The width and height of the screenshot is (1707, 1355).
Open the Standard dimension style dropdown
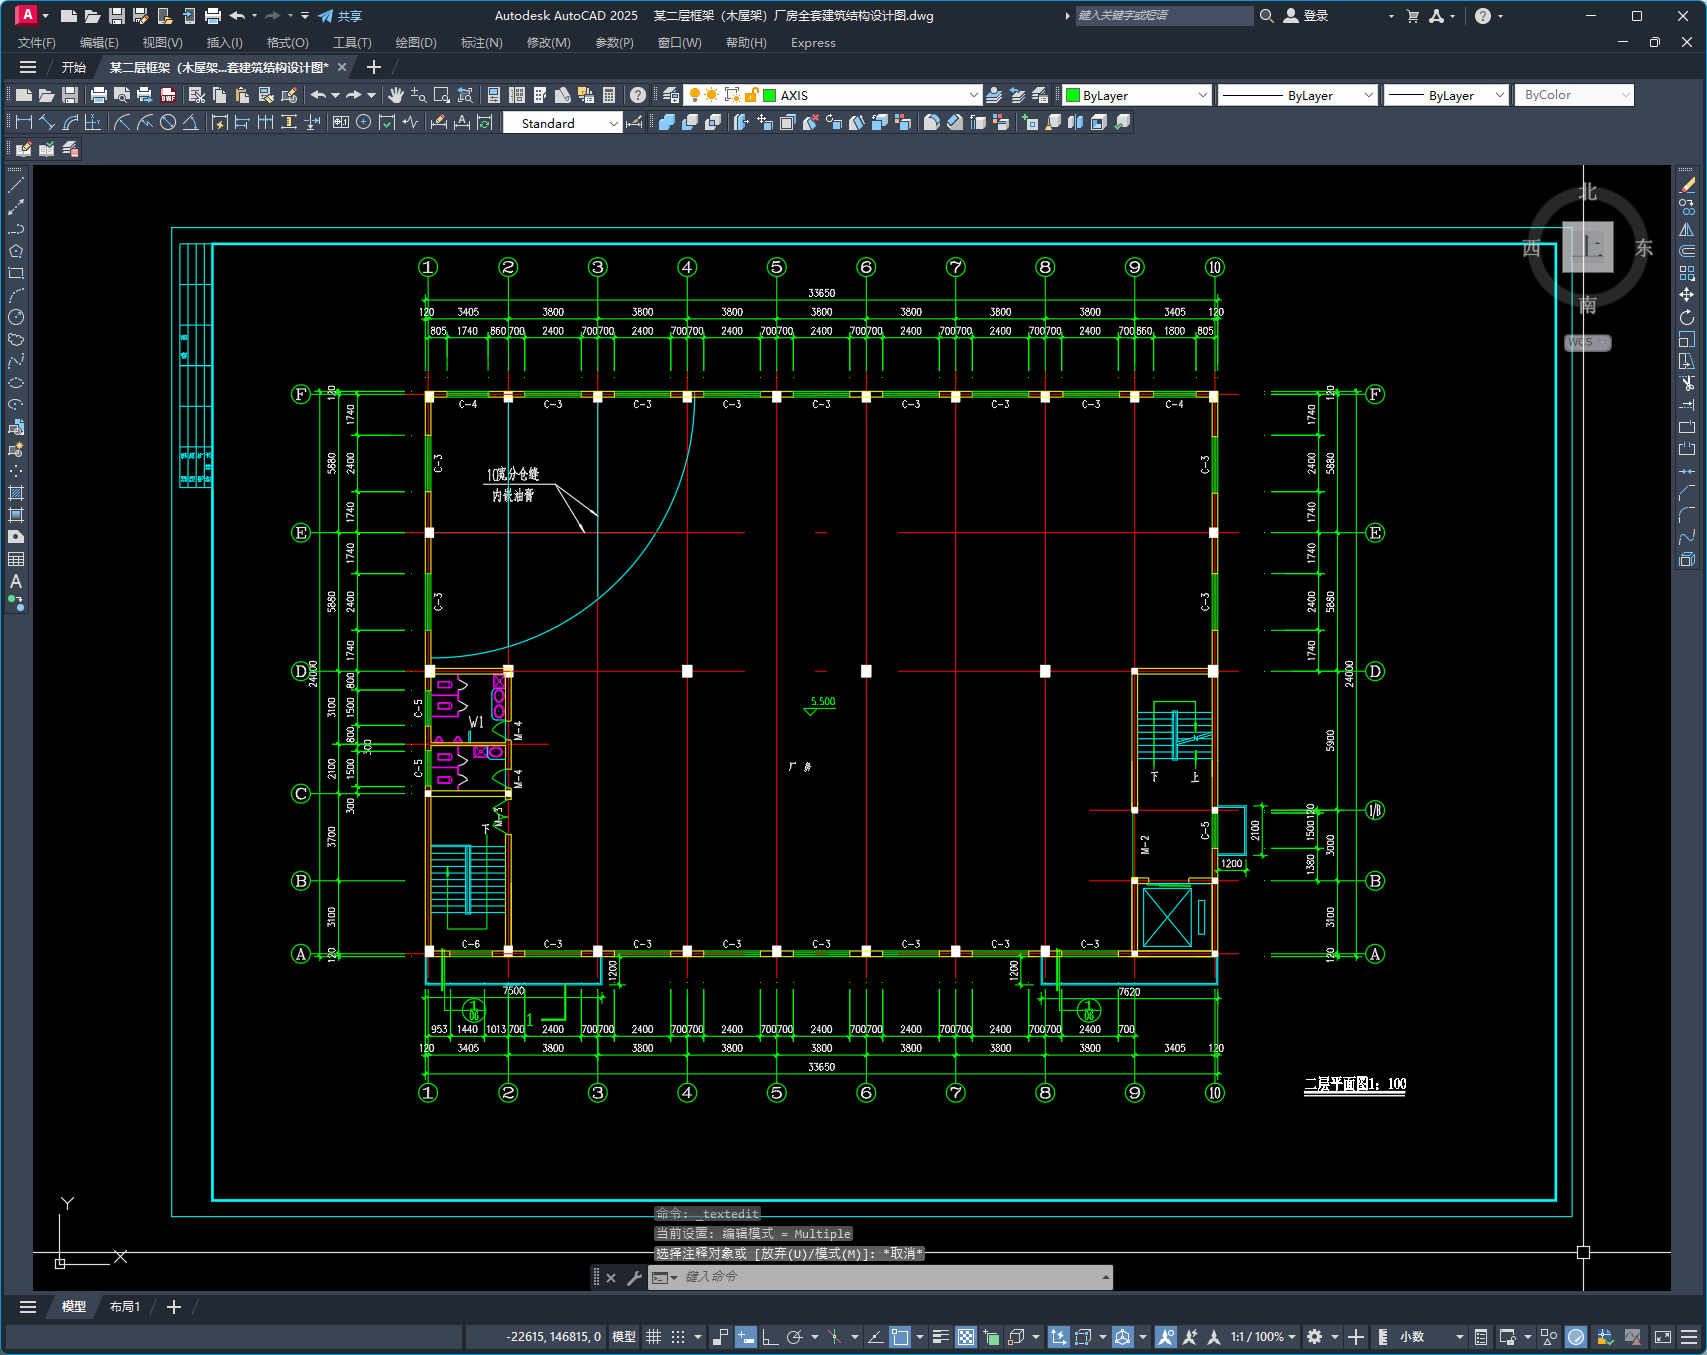pos(613,123)
